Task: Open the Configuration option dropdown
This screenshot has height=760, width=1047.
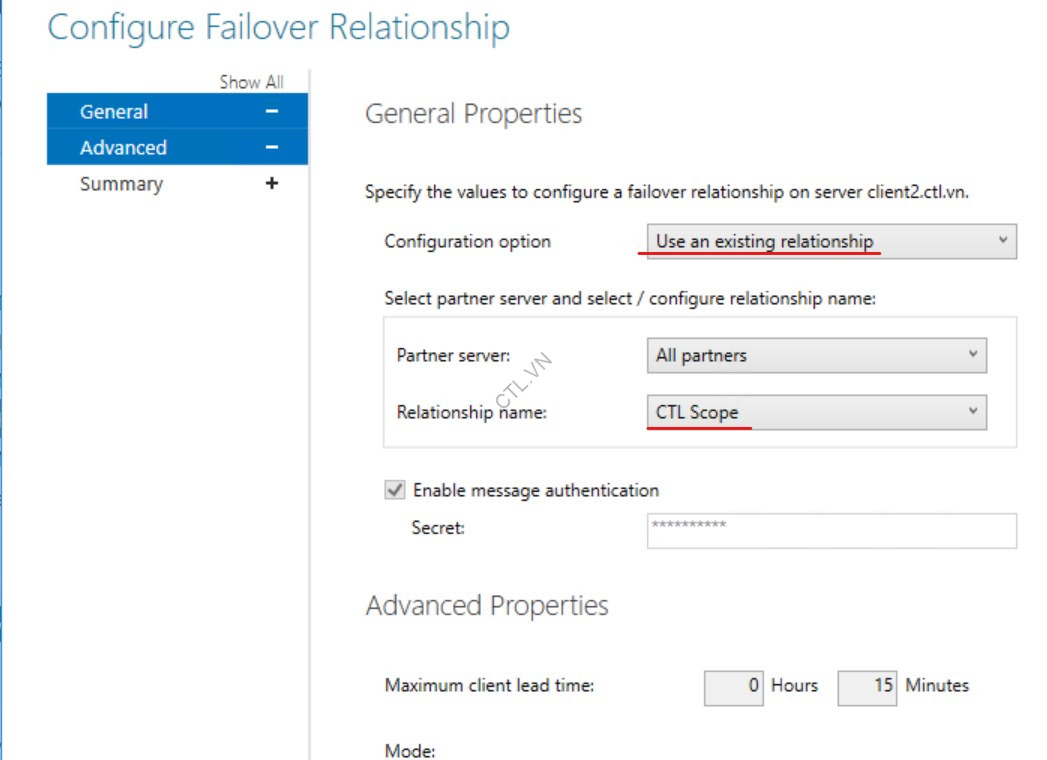Action: coord(830,241)
